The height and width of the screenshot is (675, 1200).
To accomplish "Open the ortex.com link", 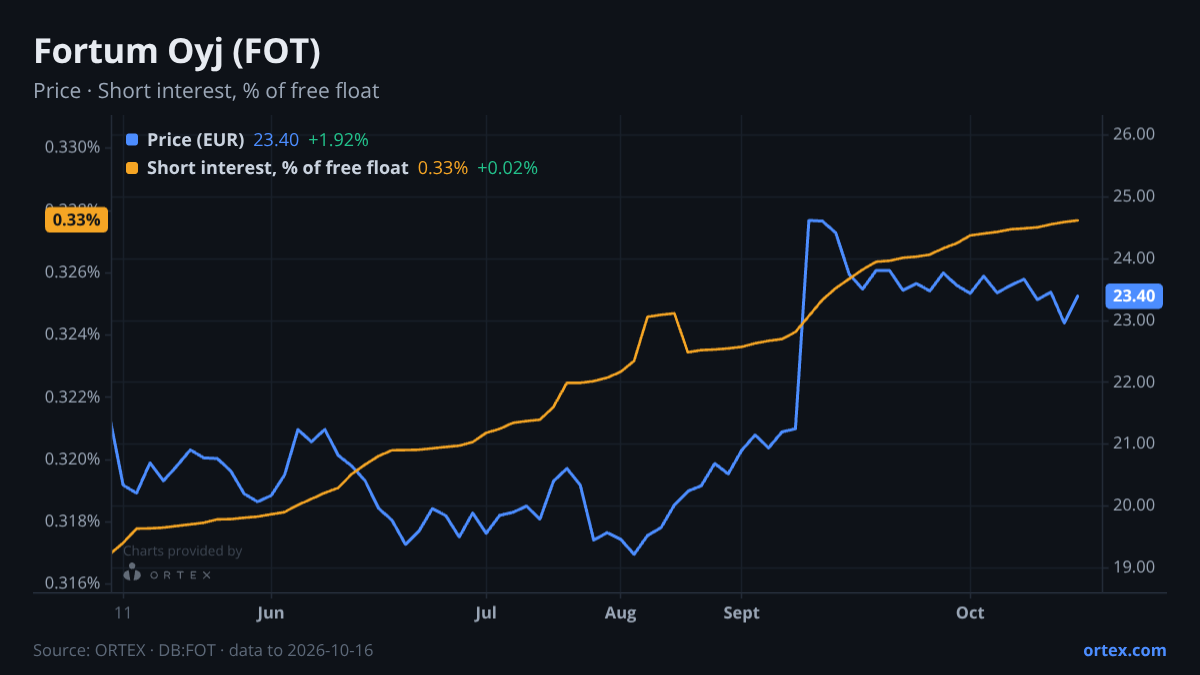I will point(1125,650).
